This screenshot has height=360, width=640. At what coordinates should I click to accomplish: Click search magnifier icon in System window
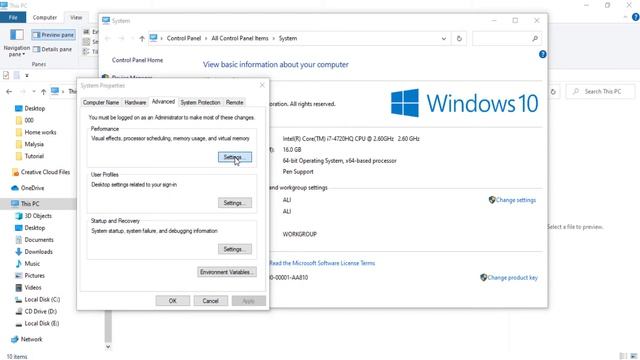point(535,39)
